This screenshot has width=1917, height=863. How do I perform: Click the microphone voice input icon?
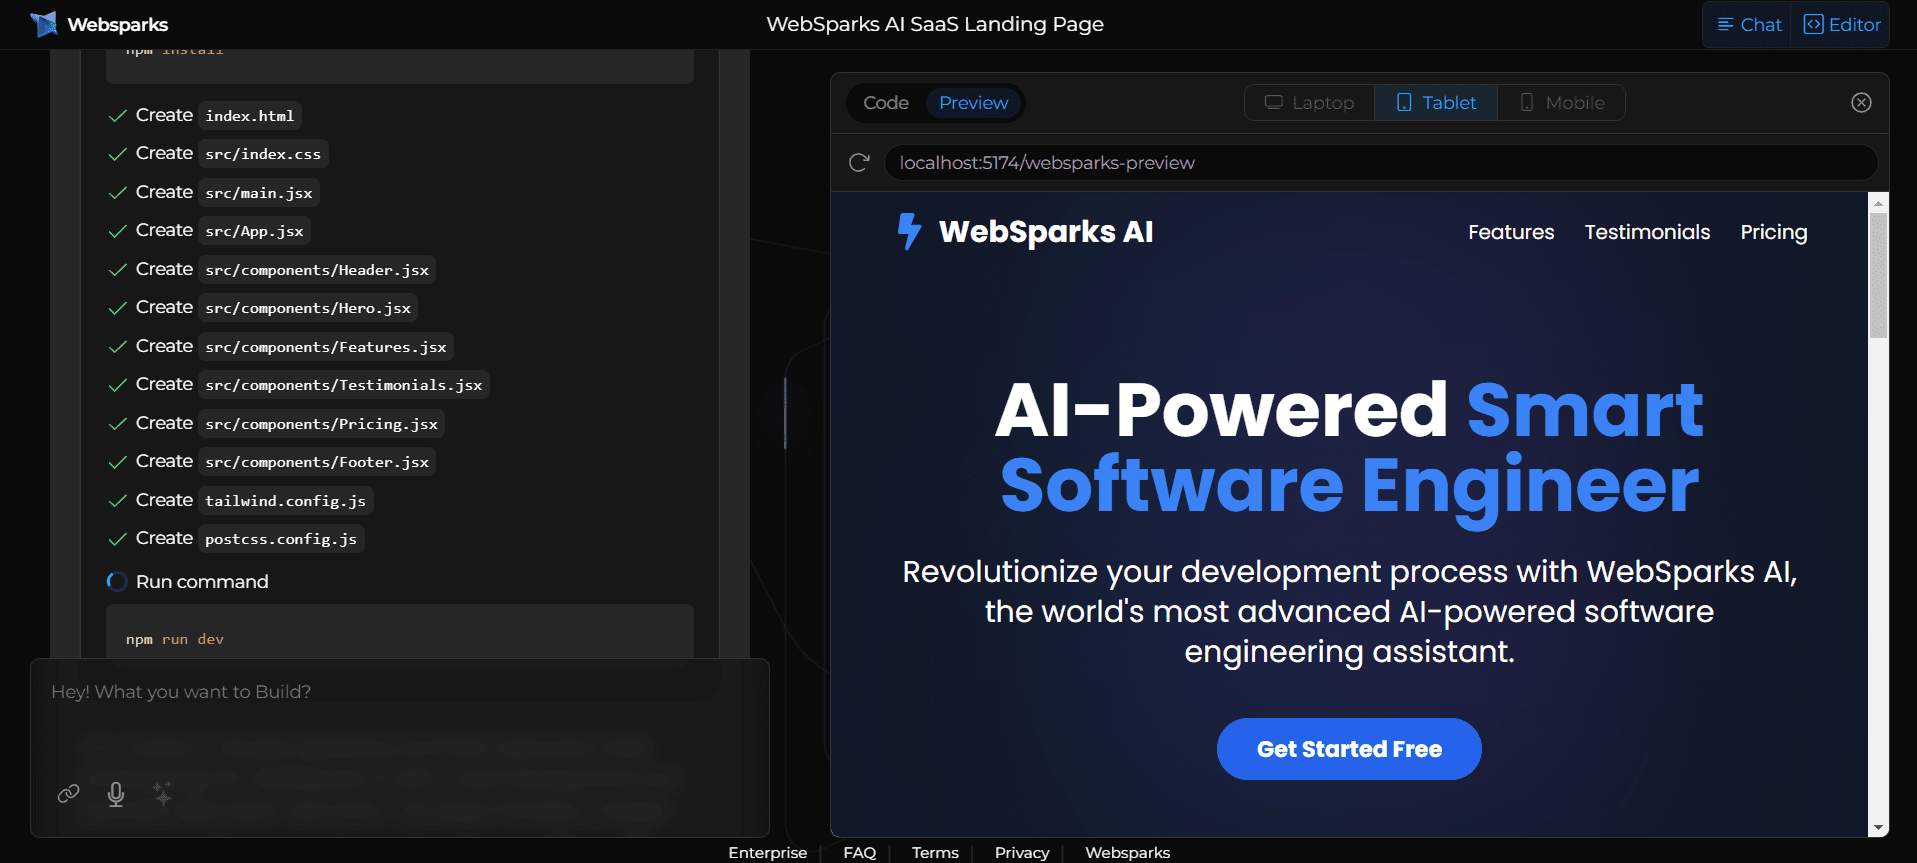coord(116,794)
